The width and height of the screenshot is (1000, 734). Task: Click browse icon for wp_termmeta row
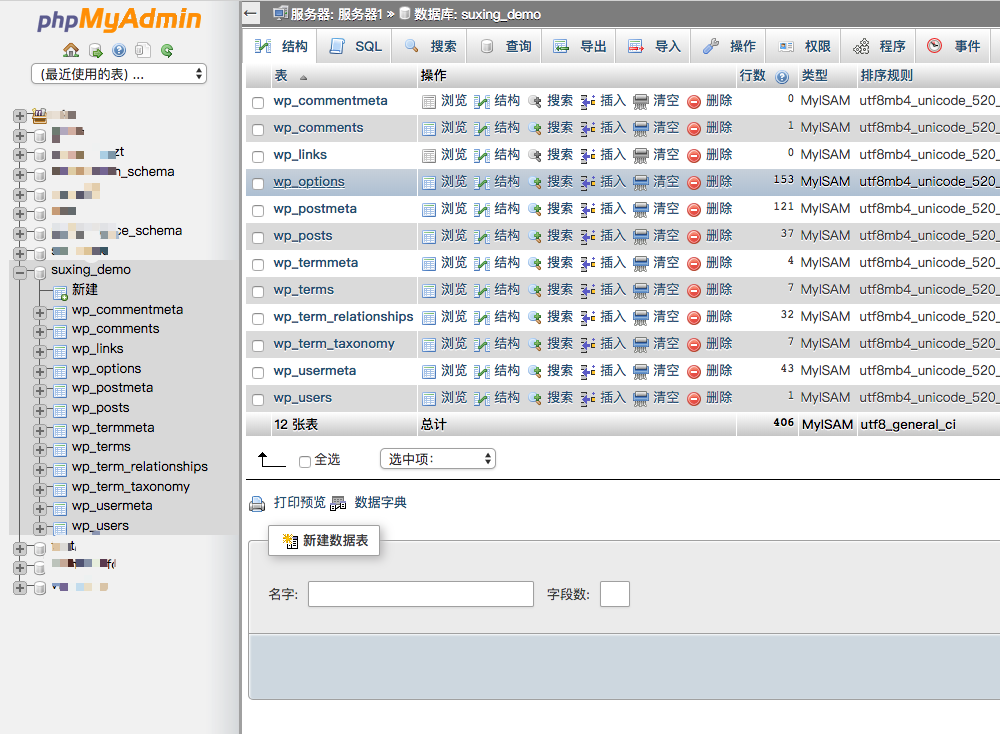click(x=429, y=263)
